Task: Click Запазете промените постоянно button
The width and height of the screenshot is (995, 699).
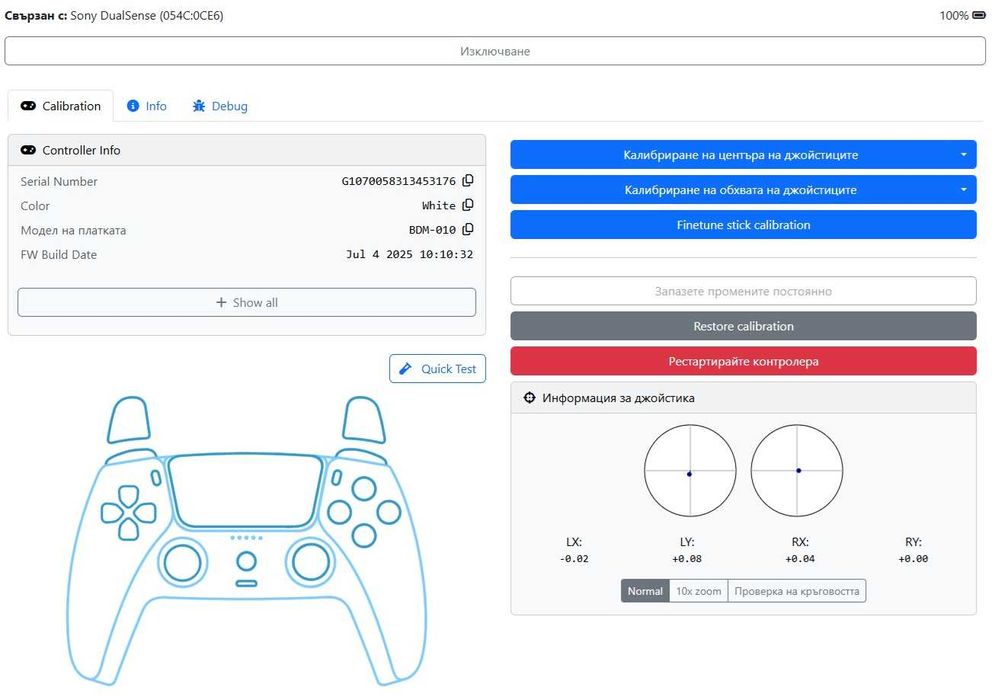Action: [x=743, y=291]
